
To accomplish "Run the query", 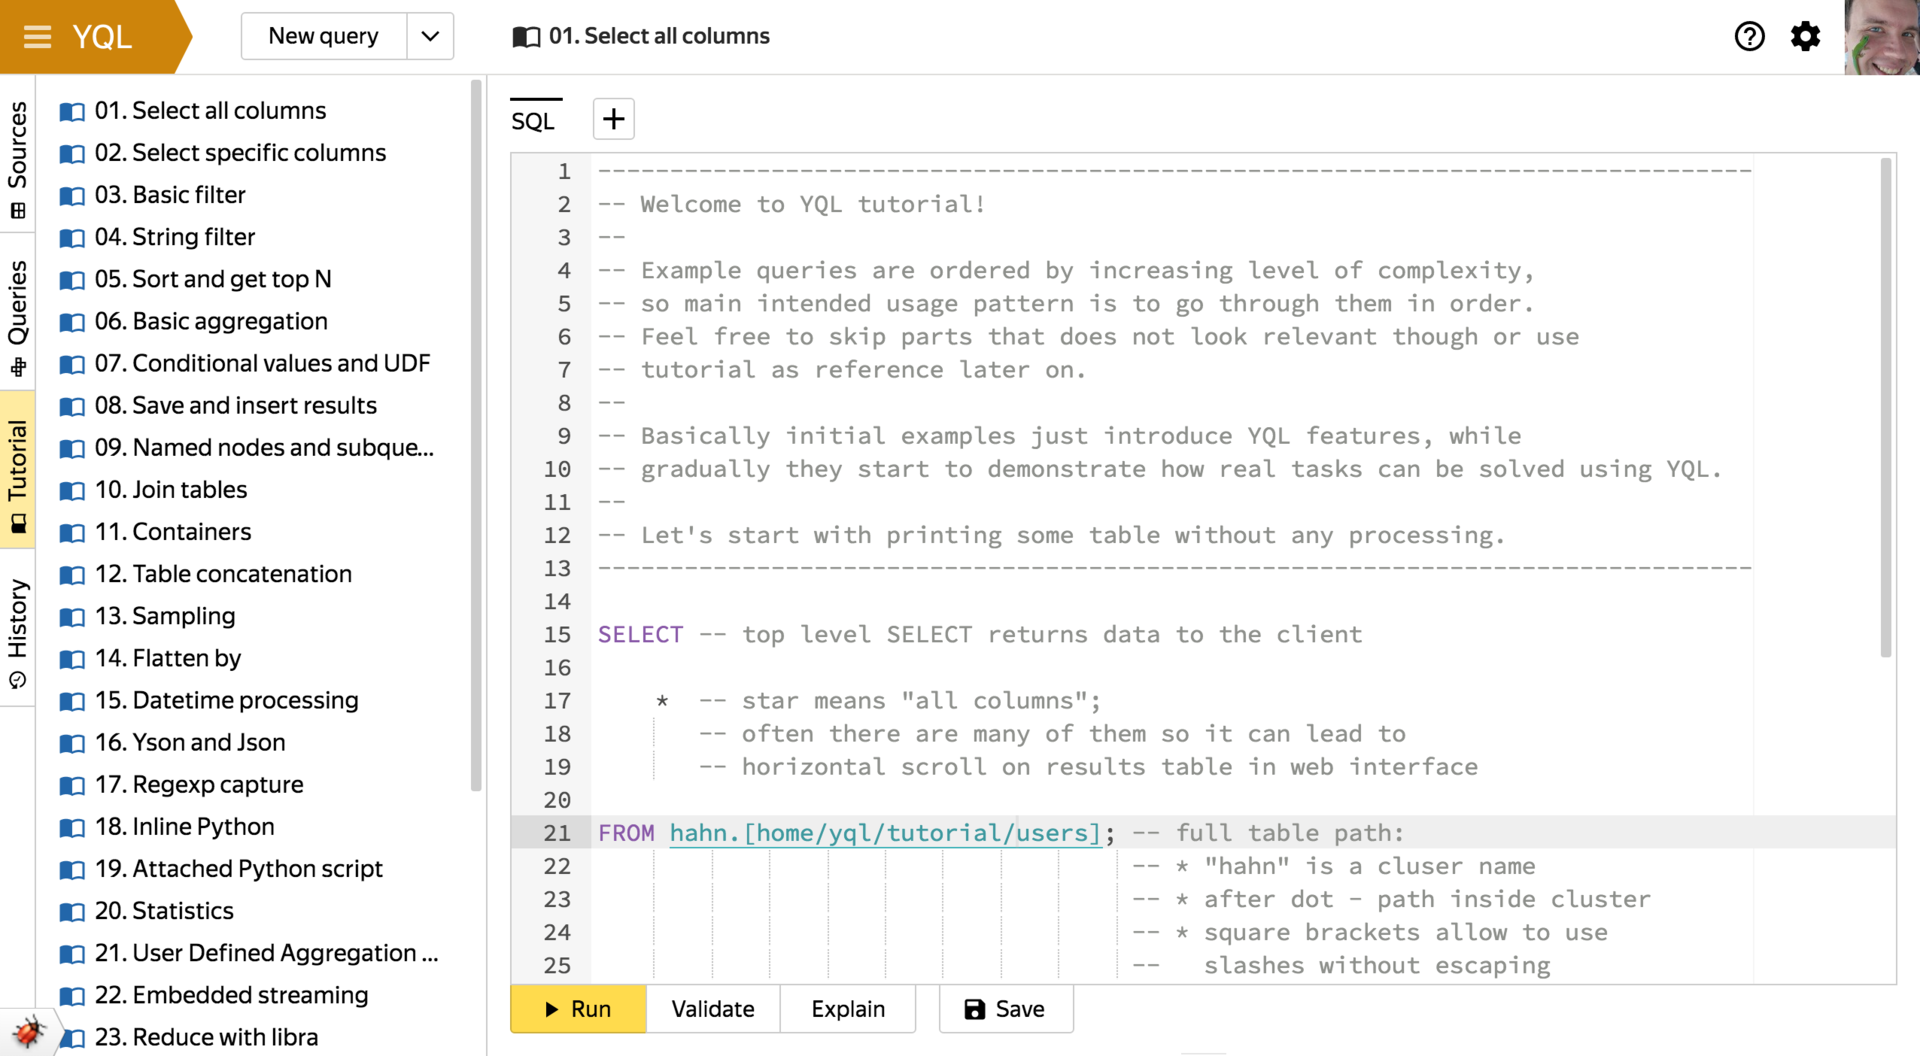I will pos(578,1009).
